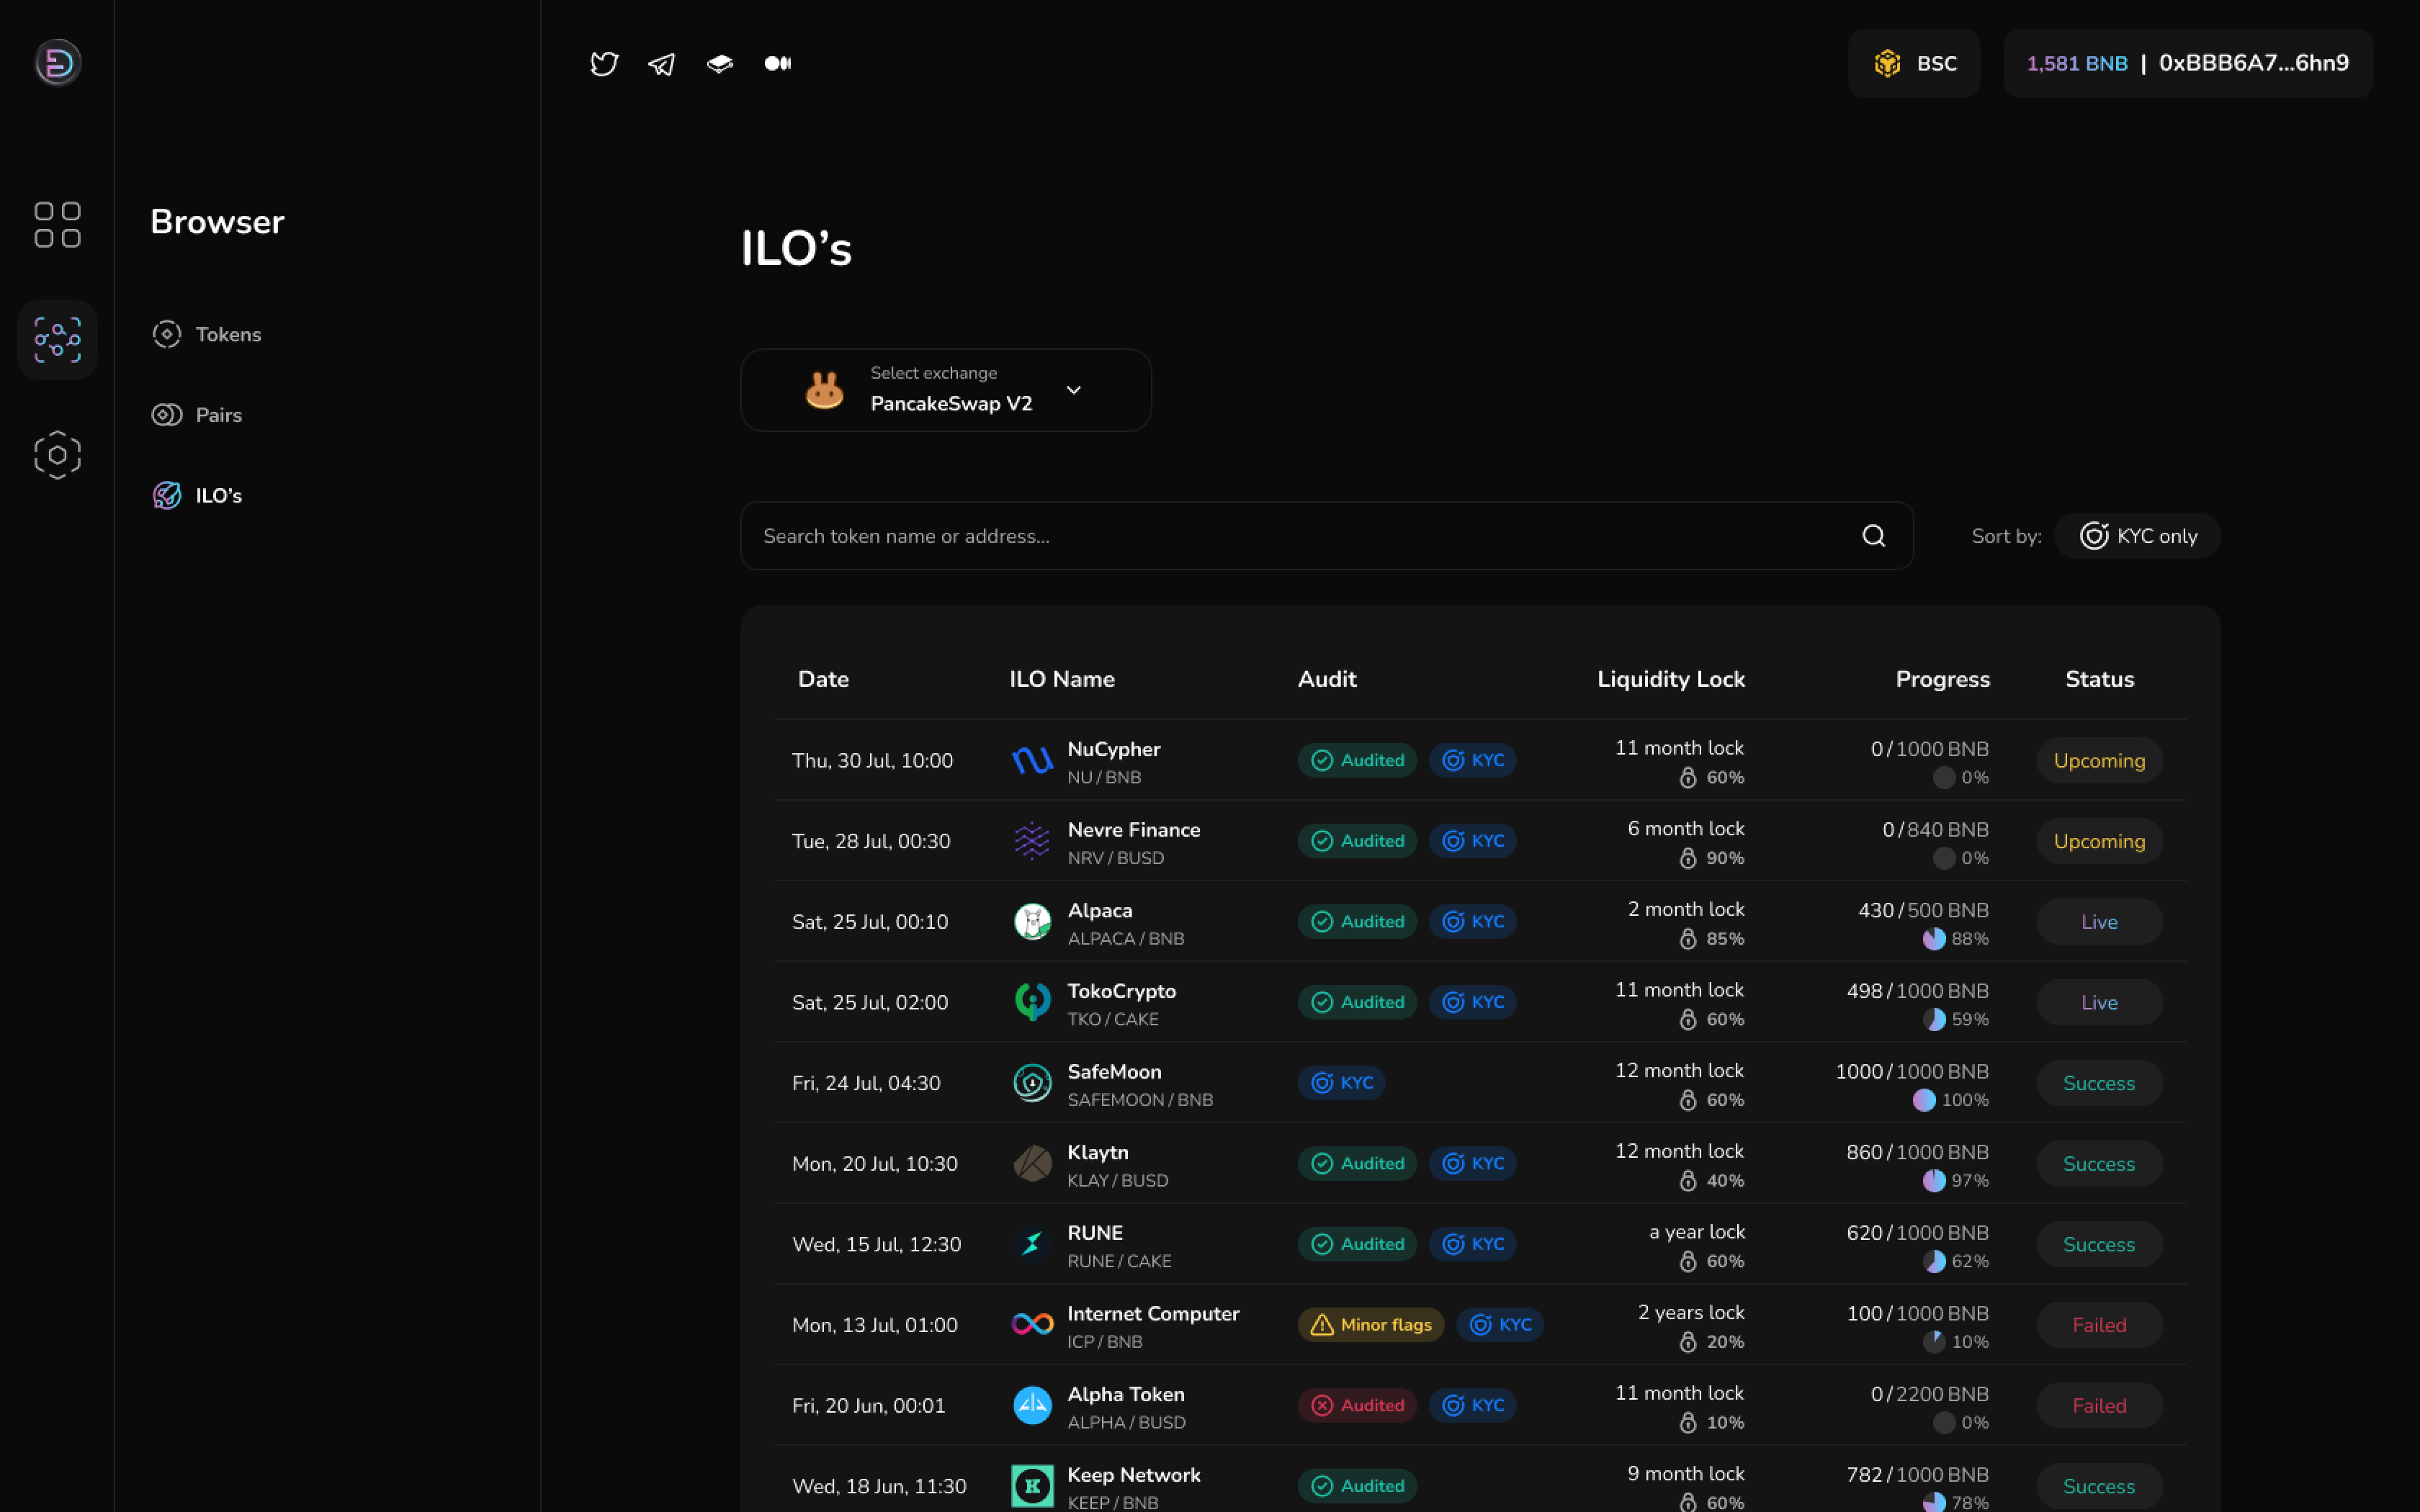Click the Keep Network logo
2420x1512 pixels.
(1032, 1486)
